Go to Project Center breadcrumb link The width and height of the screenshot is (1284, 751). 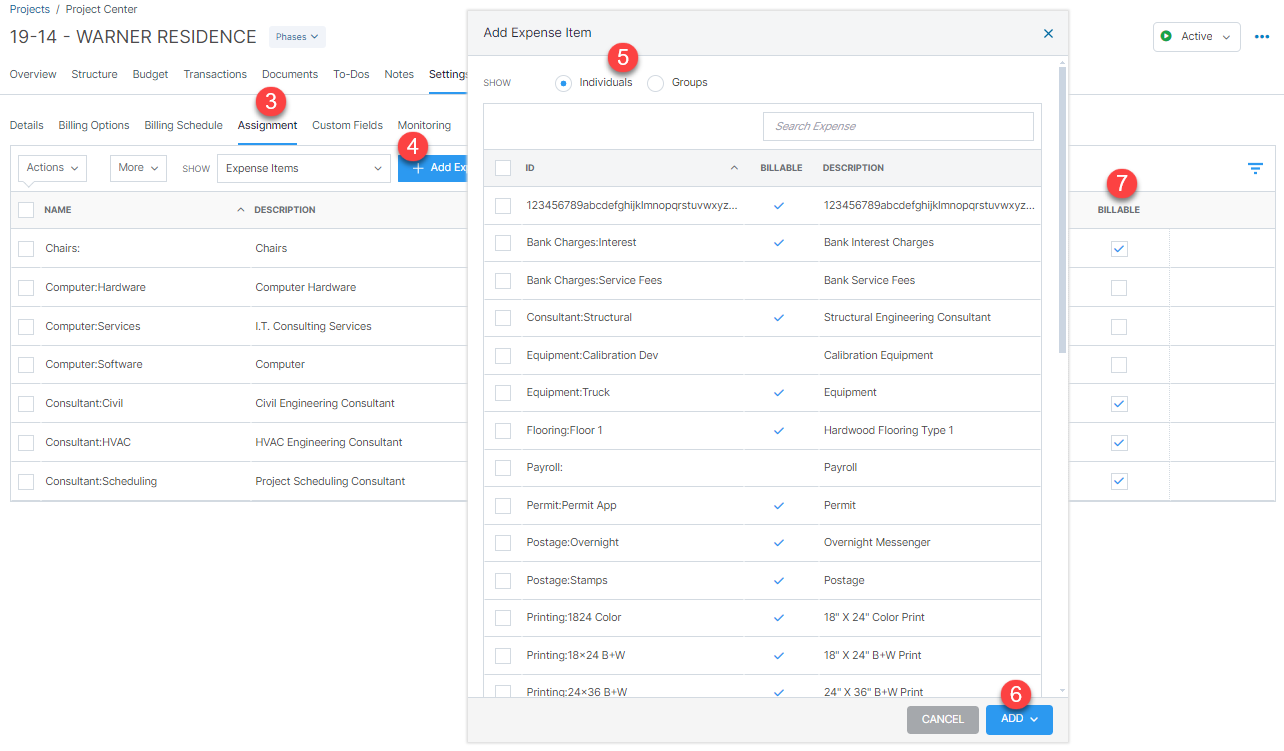click(x=102, y=9)
